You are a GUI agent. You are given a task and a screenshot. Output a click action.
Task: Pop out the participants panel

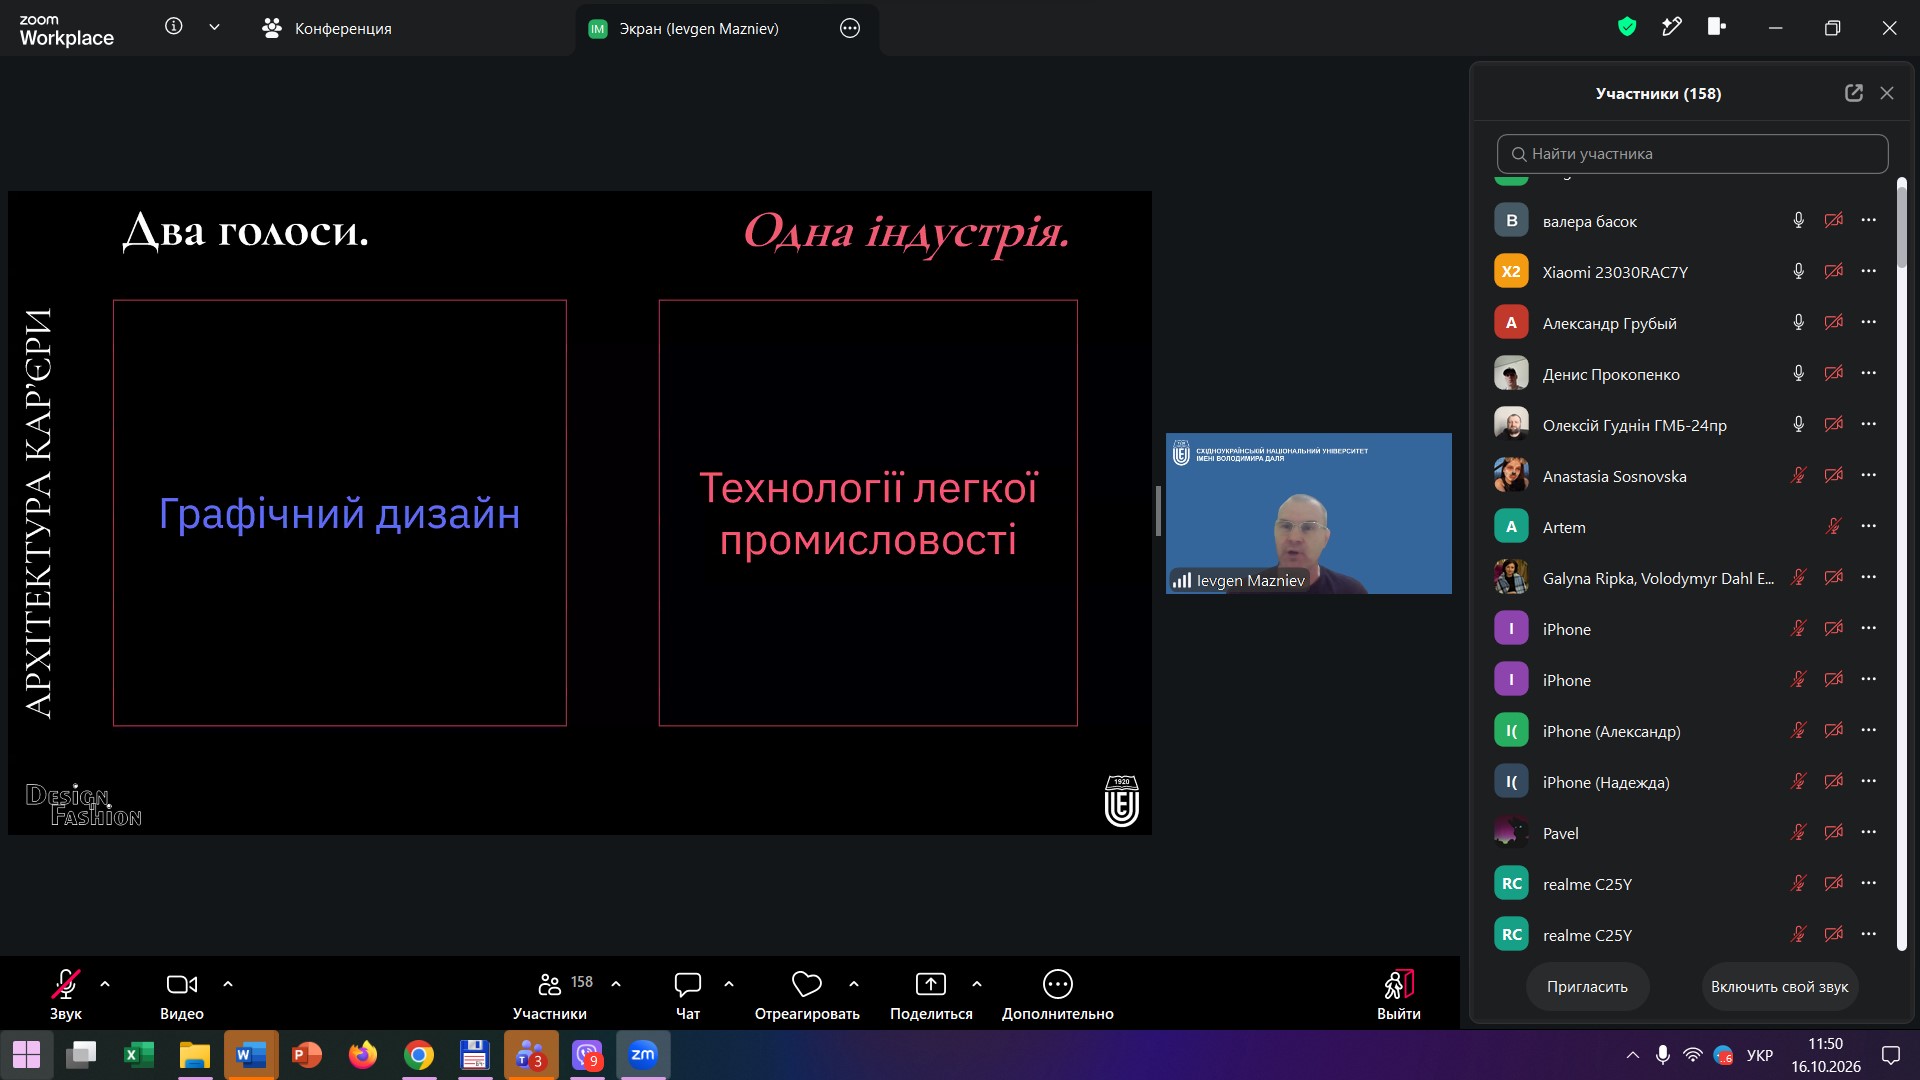1854,93
